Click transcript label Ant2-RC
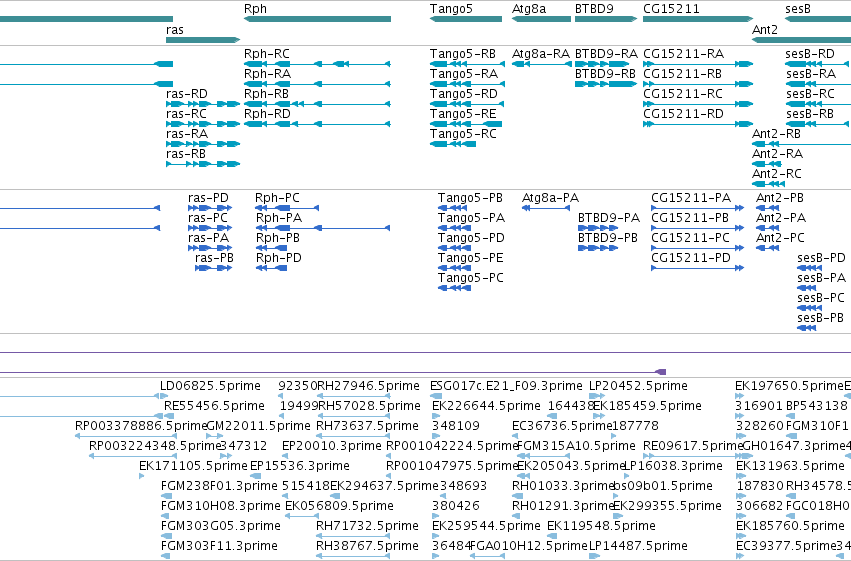 click(x=777, y=174)
